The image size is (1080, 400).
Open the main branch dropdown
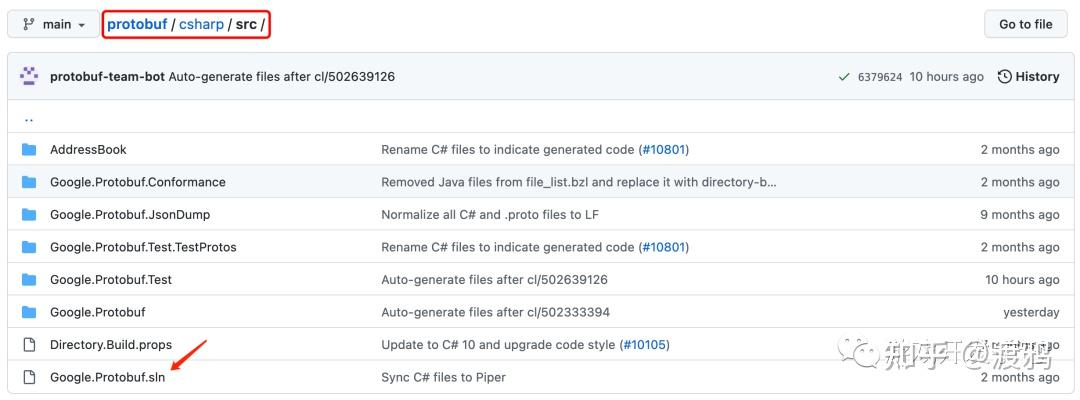click(53, 24)
